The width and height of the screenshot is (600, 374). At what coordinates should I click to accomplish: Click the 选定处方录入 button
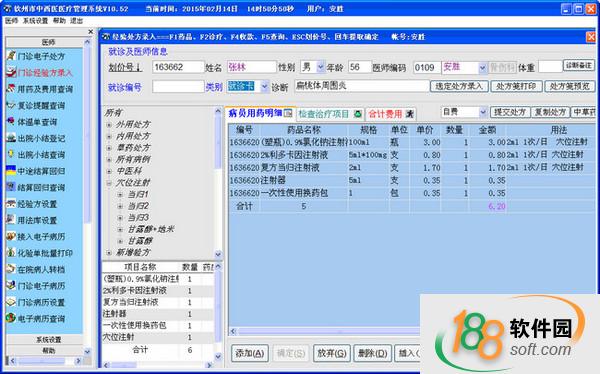(x=459, y=86)
